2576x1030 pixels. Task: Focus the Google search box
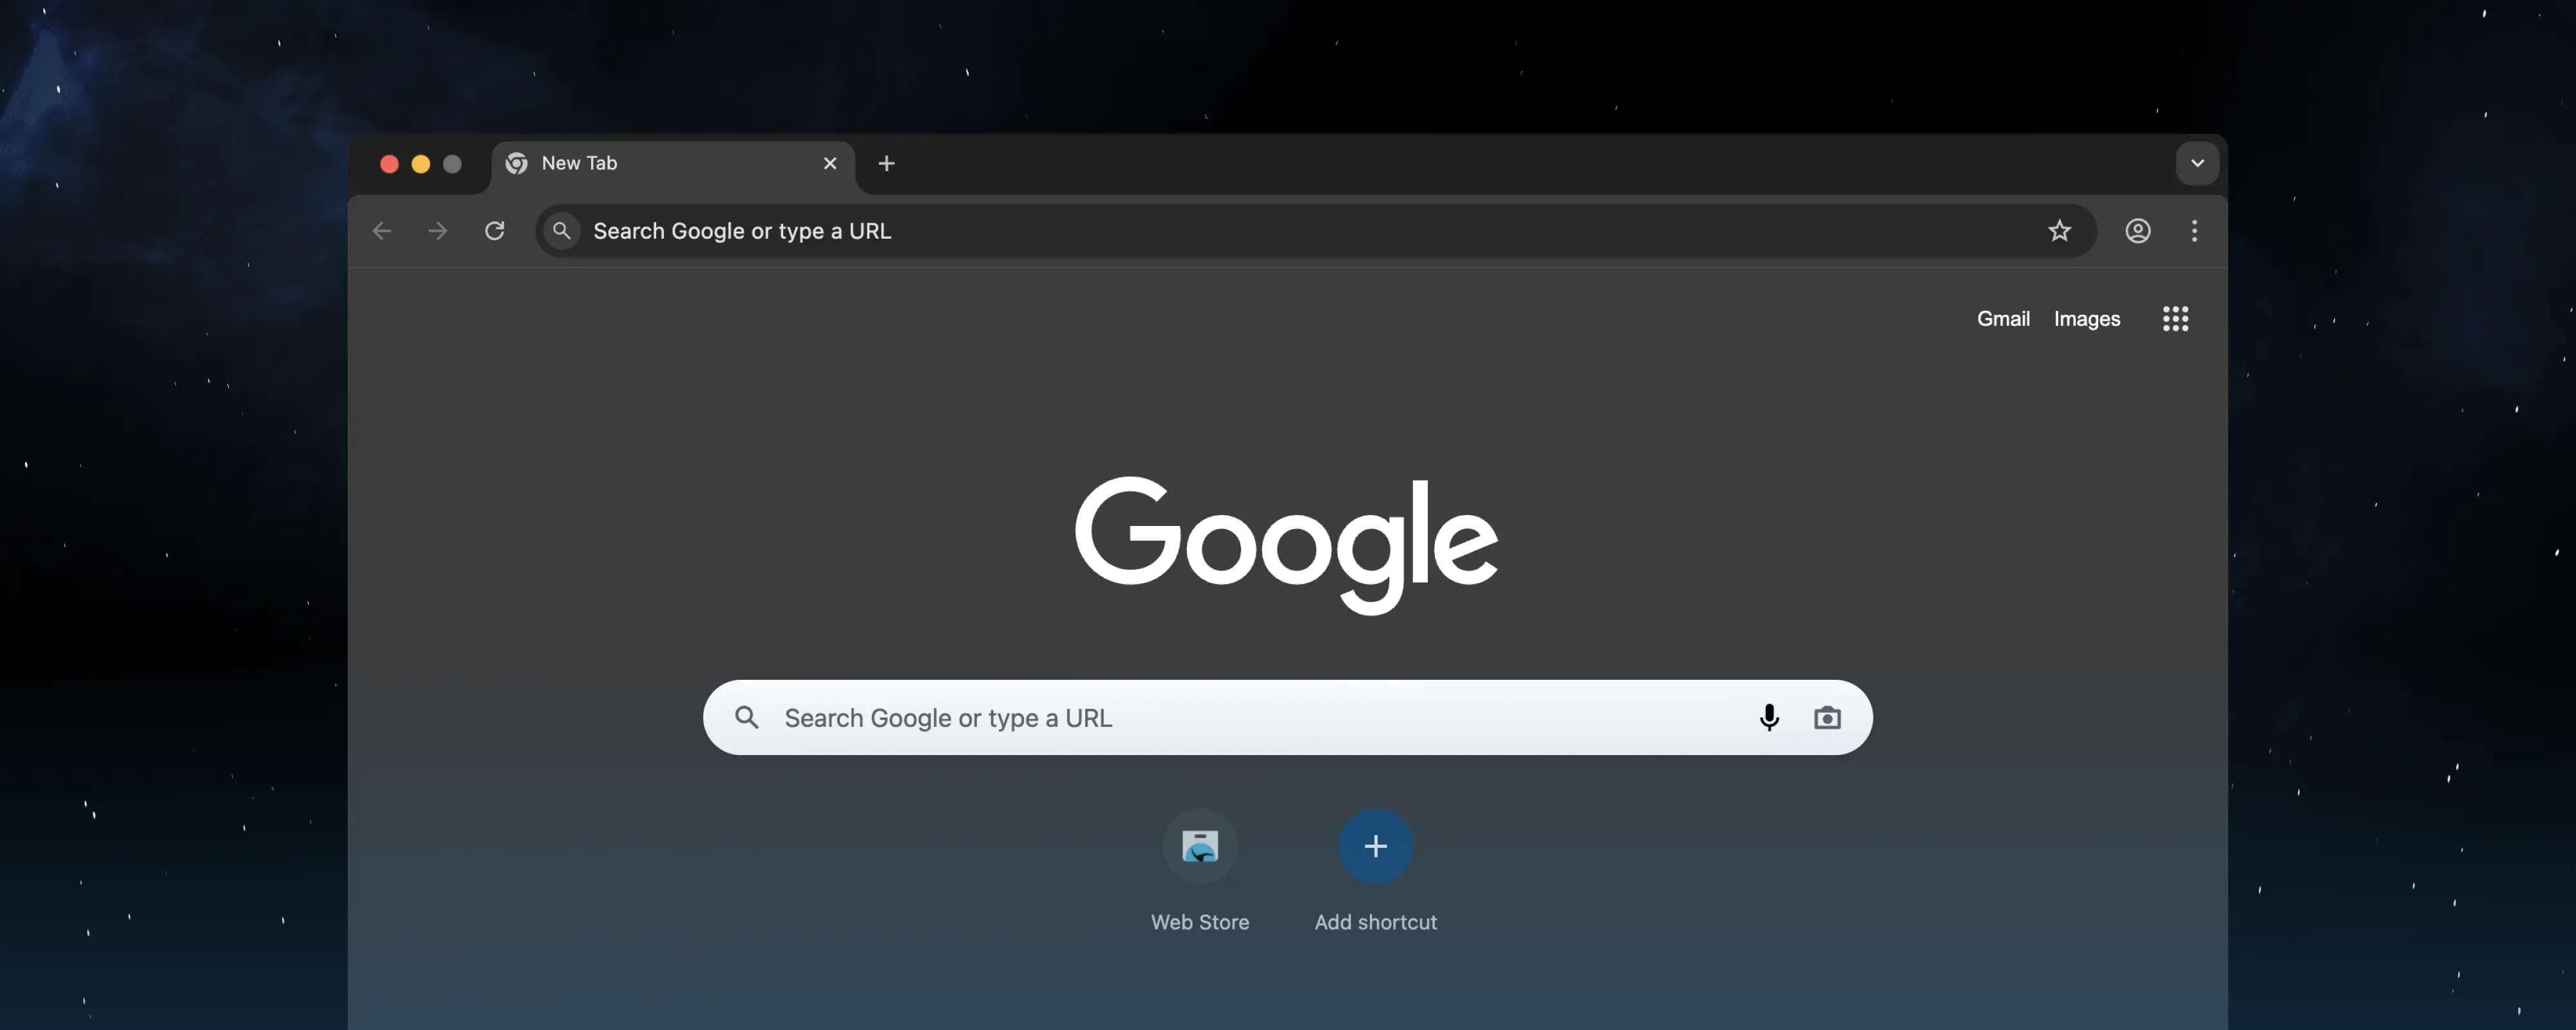(1250, 717)
